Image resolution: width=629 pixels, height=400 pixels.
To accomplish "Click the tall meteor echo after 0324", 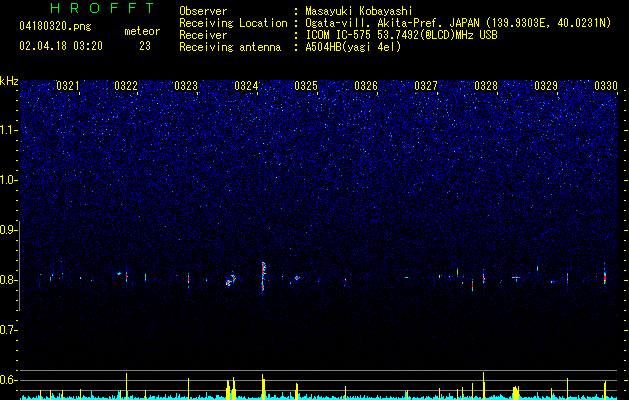I will [x=263, y=277].
